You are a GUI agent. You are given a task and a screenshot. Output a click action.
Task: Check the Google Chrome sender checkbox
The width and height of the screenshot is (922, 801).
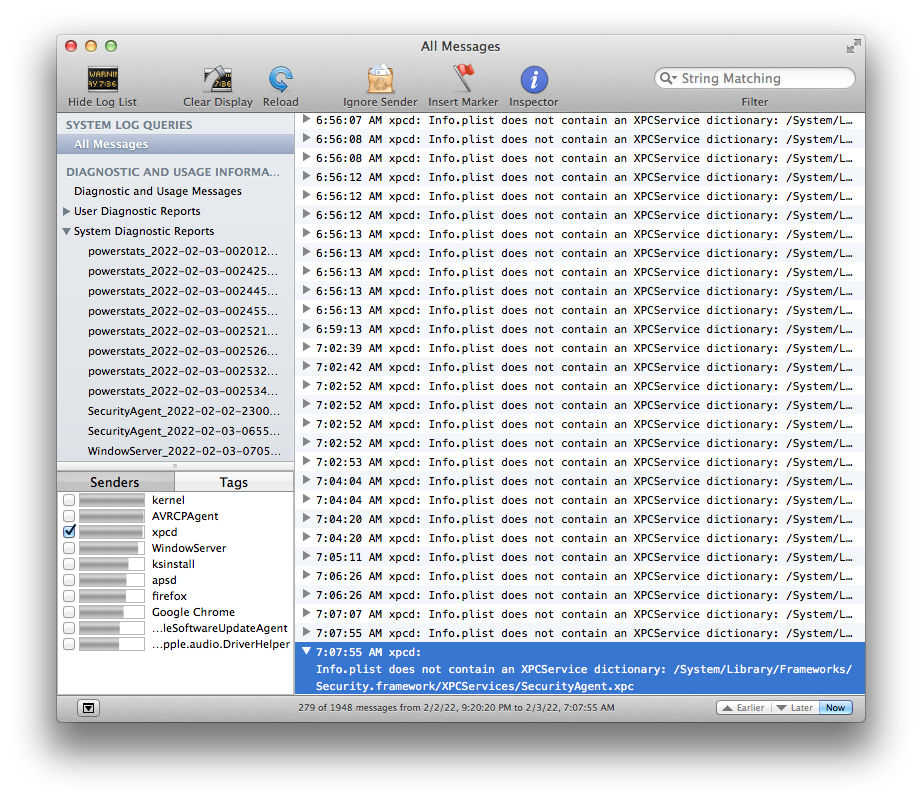coord(69,612)
